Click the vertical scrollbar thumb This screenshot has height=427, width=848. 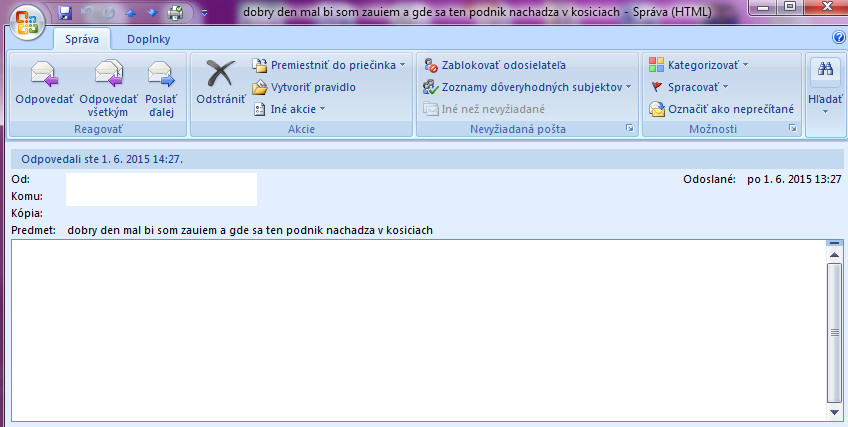point(834,333)
